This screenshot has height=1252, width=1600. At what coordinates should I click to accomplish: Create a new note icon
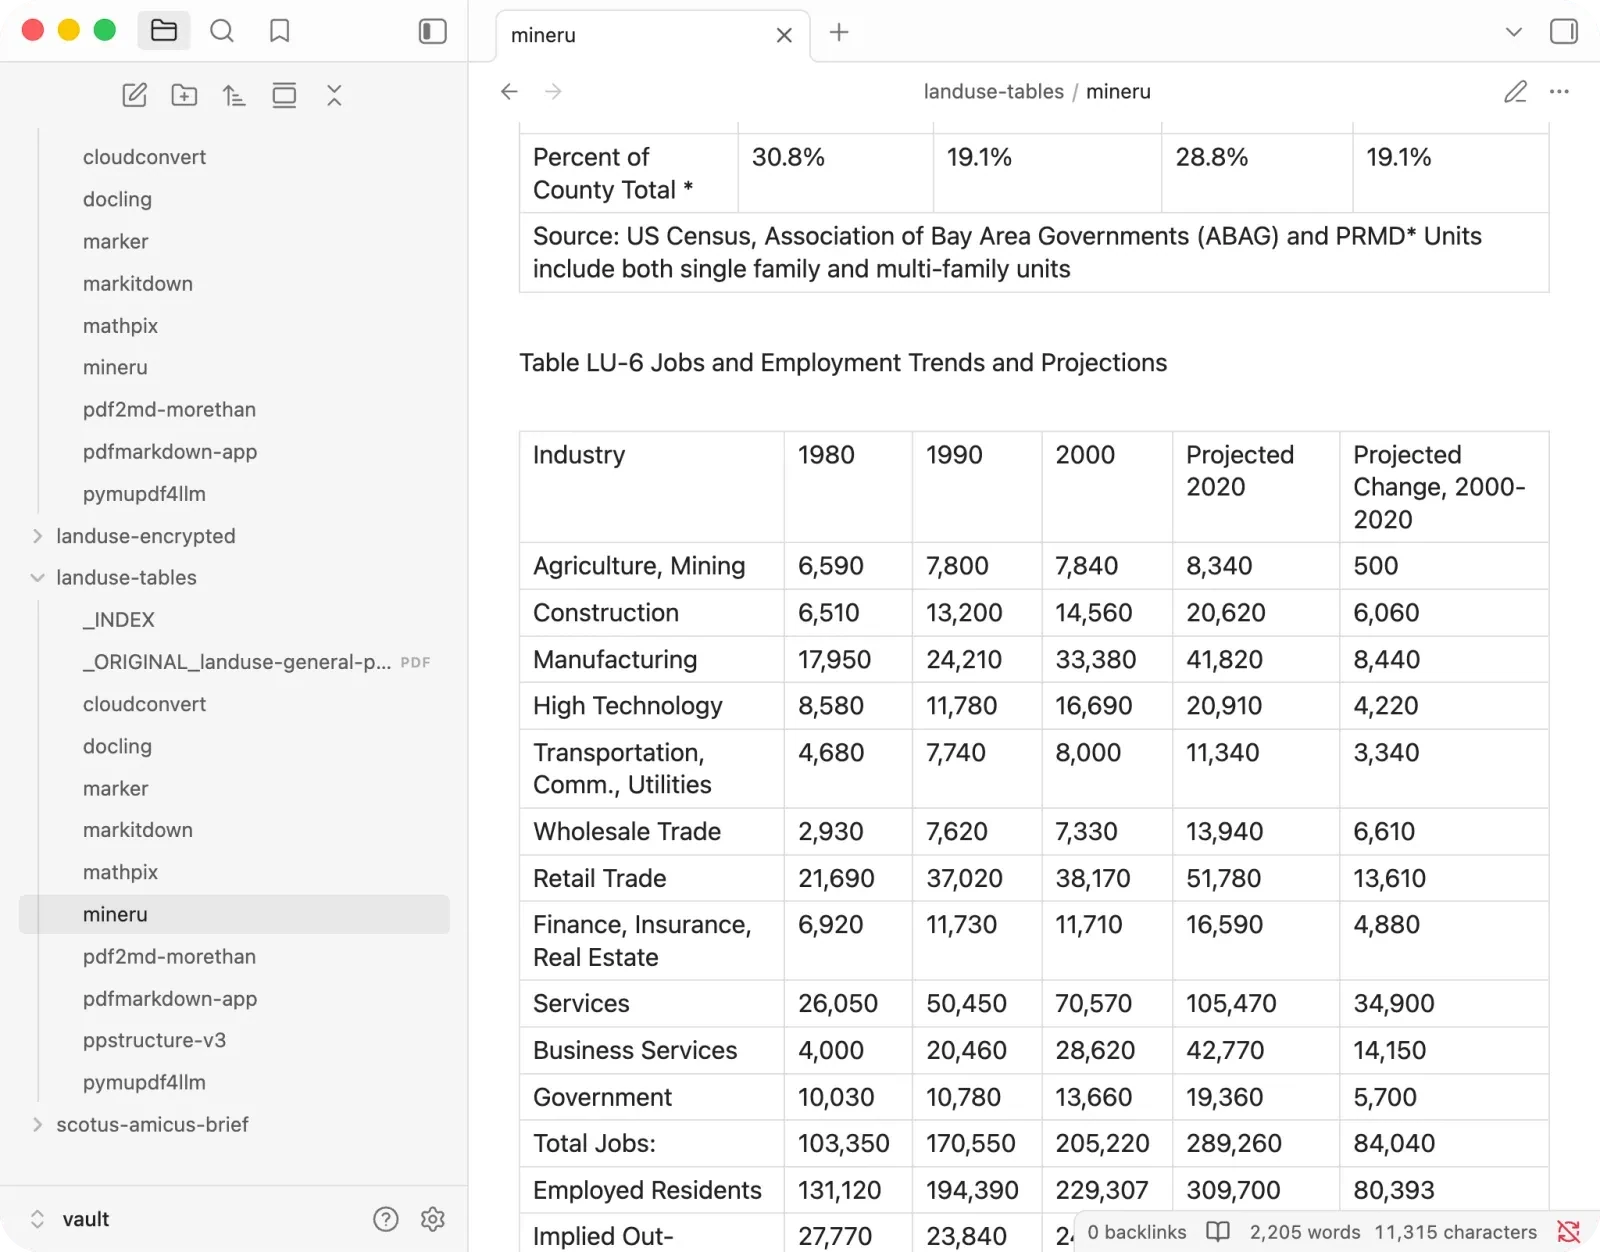(x=135, y=95)
